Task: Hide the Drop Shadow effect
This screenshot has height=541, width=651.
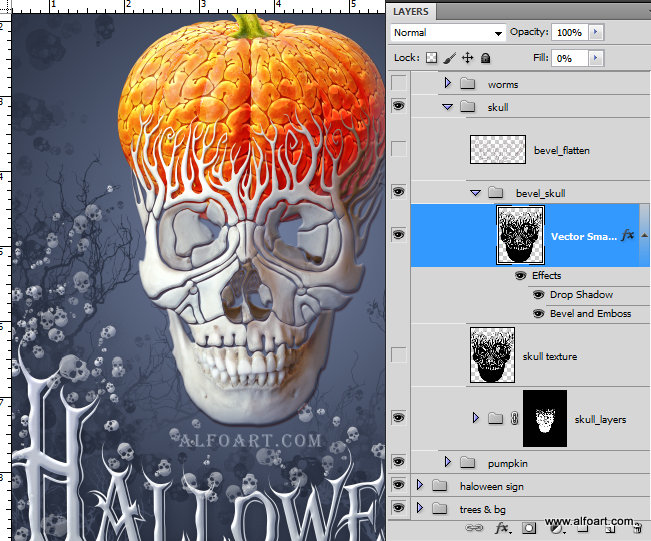Action: click(x=539, y=295)
